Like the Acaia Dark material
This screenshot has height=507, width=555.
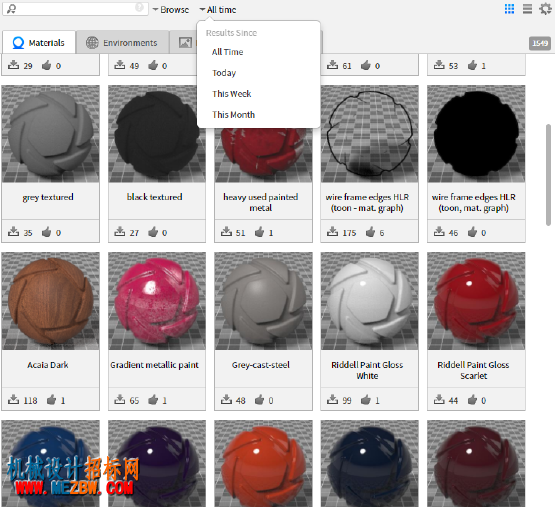52,400
